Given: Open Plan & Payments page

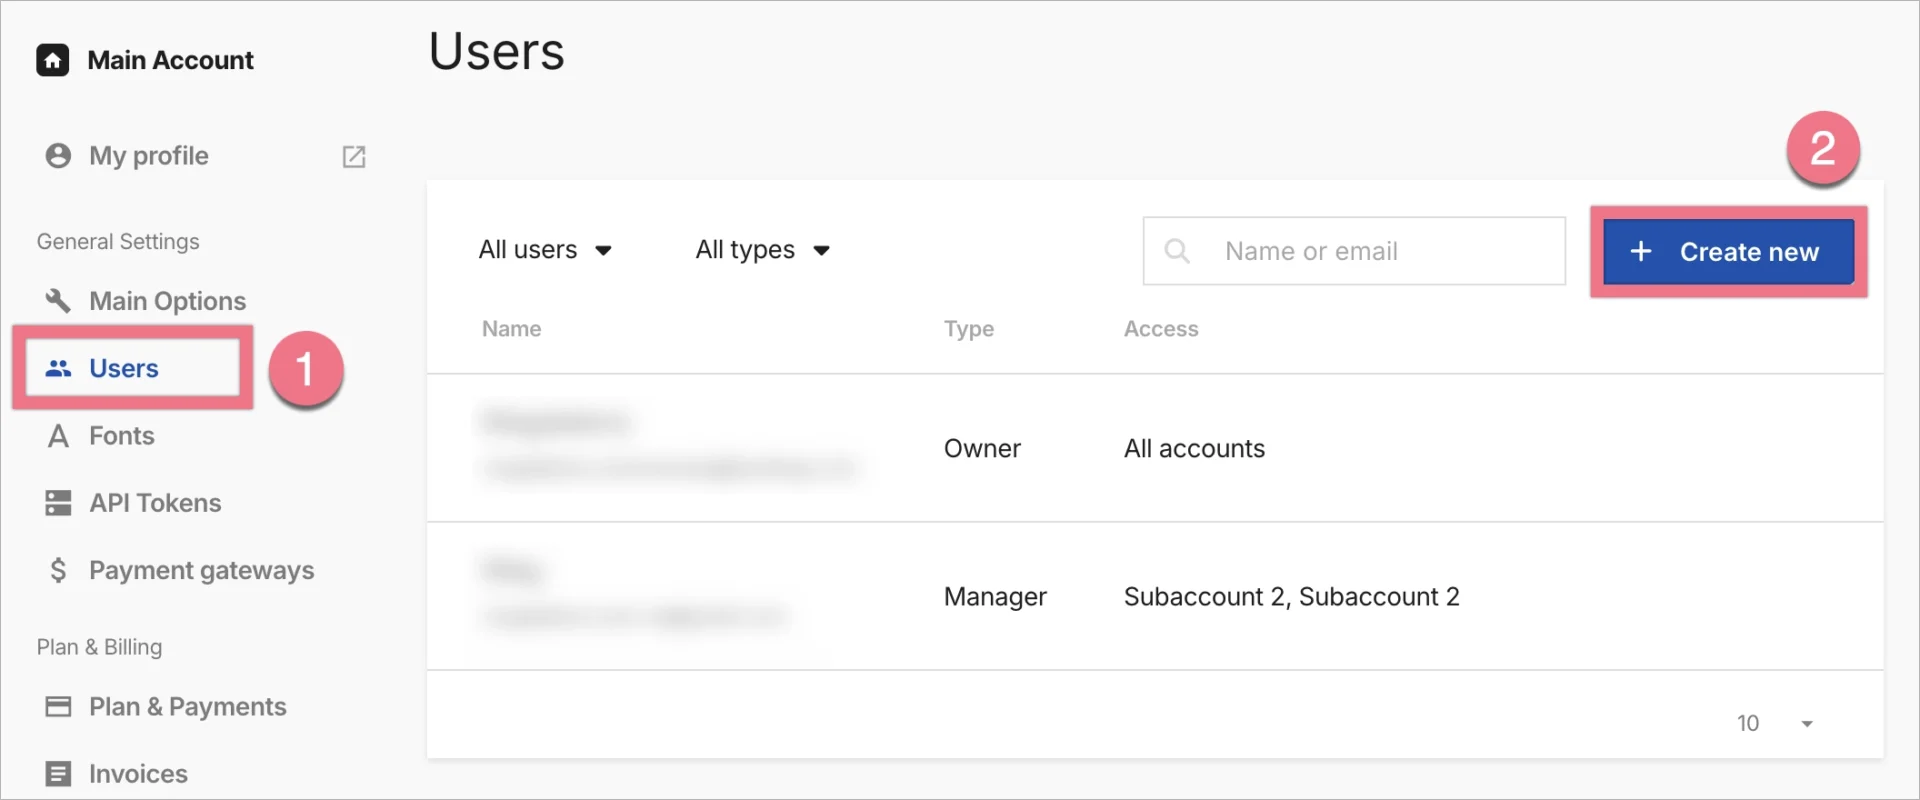Looking at the screenshot, I should [187, 707].
